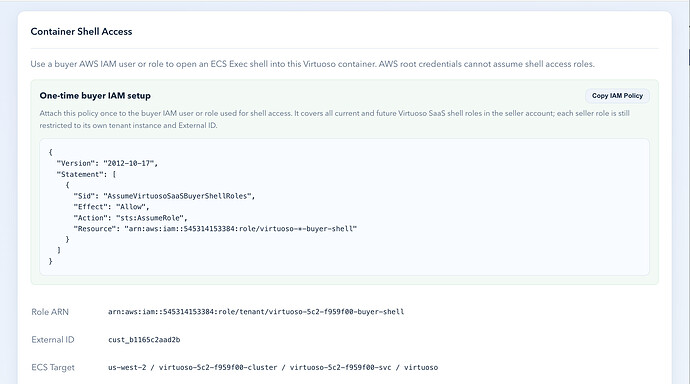
Task: Select the AssumeVirtuosoSaaSBuyerShellRoles Sid line
Action: point(164,196)
